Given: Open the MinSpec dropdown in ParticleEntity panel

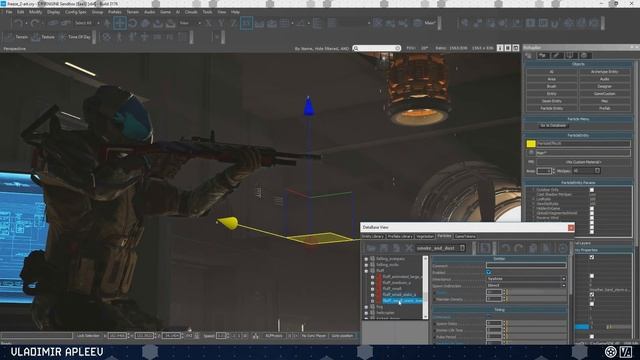Looking at the screenshot, I should coord(586,171).
